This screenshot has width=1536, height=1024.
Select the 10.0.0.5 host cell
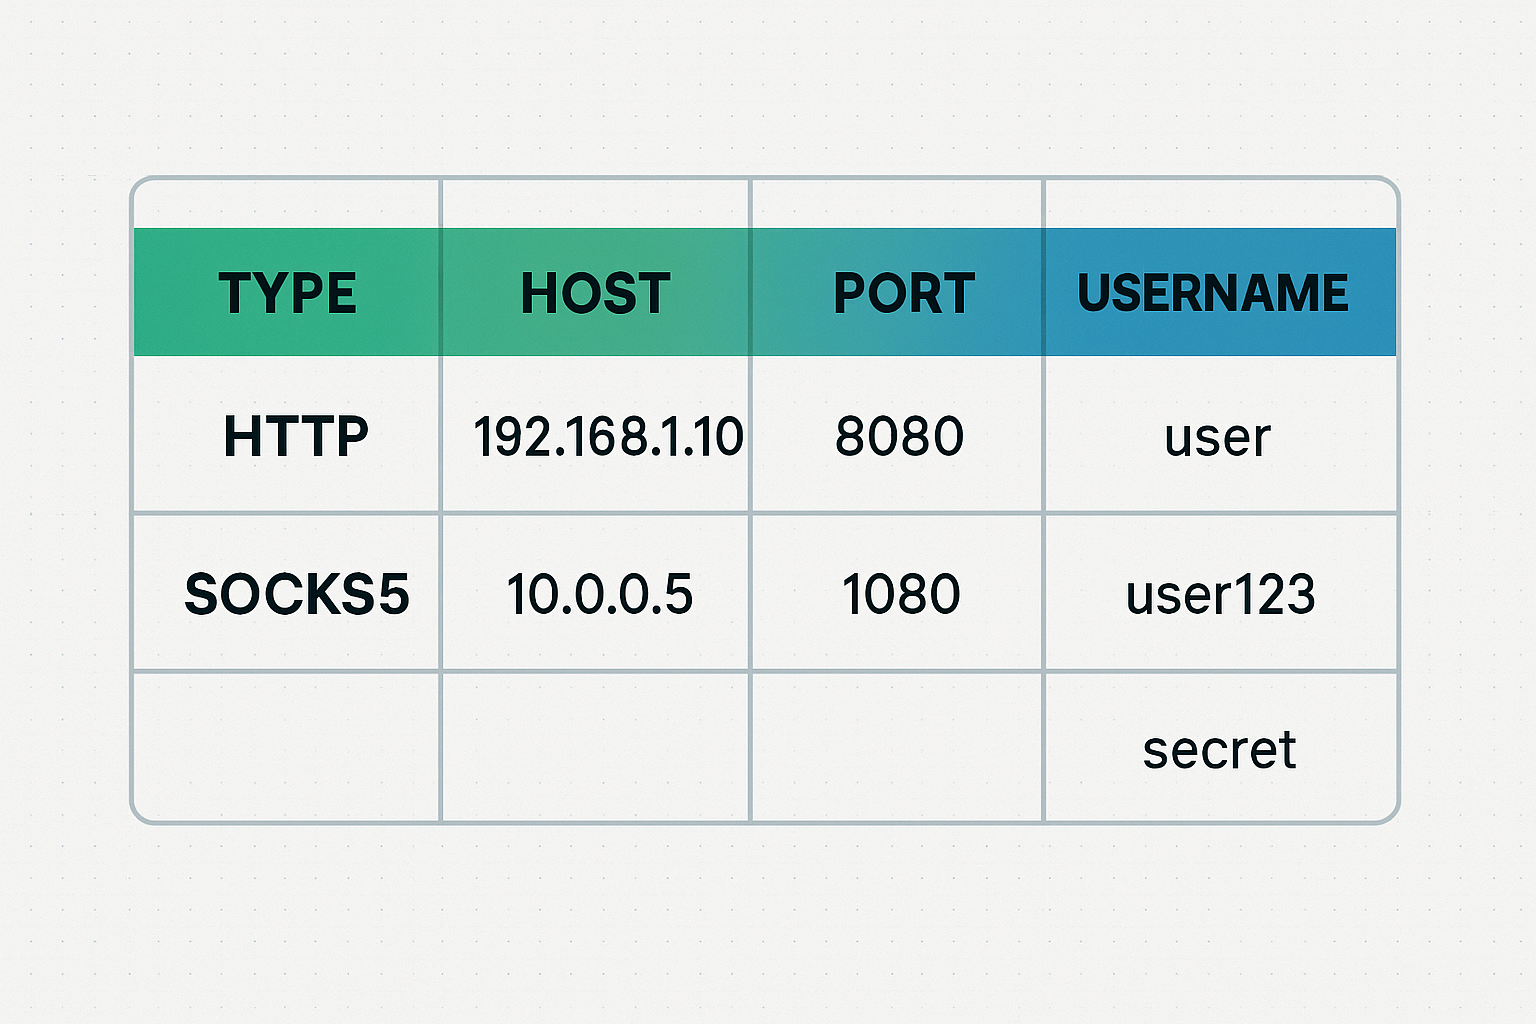[x=595, y=593]
